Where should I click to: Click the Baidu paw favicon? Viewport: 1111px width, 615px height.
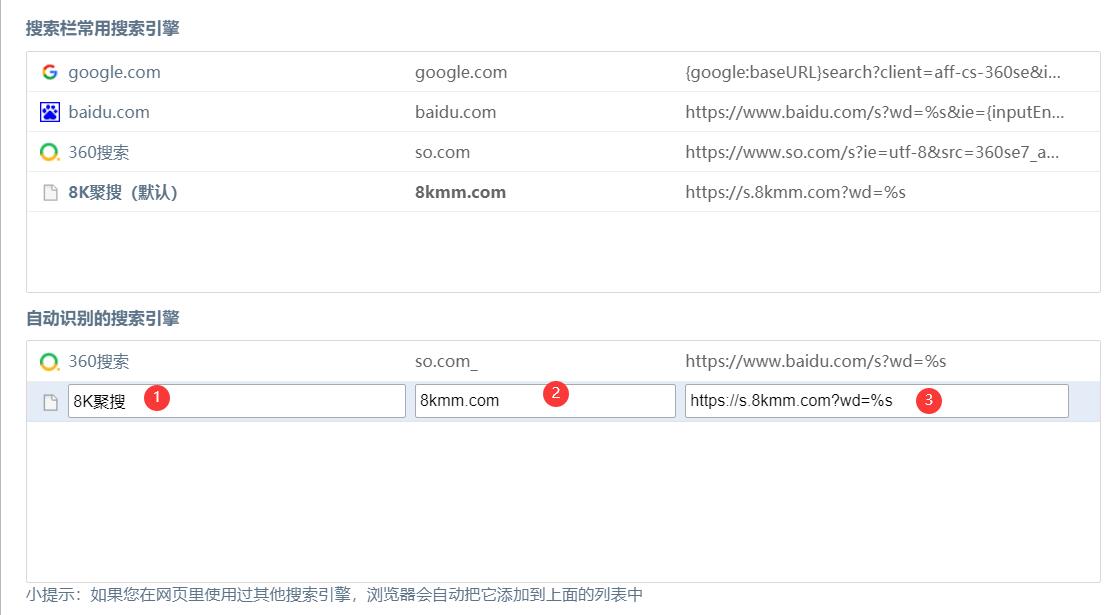coord(50,112)
